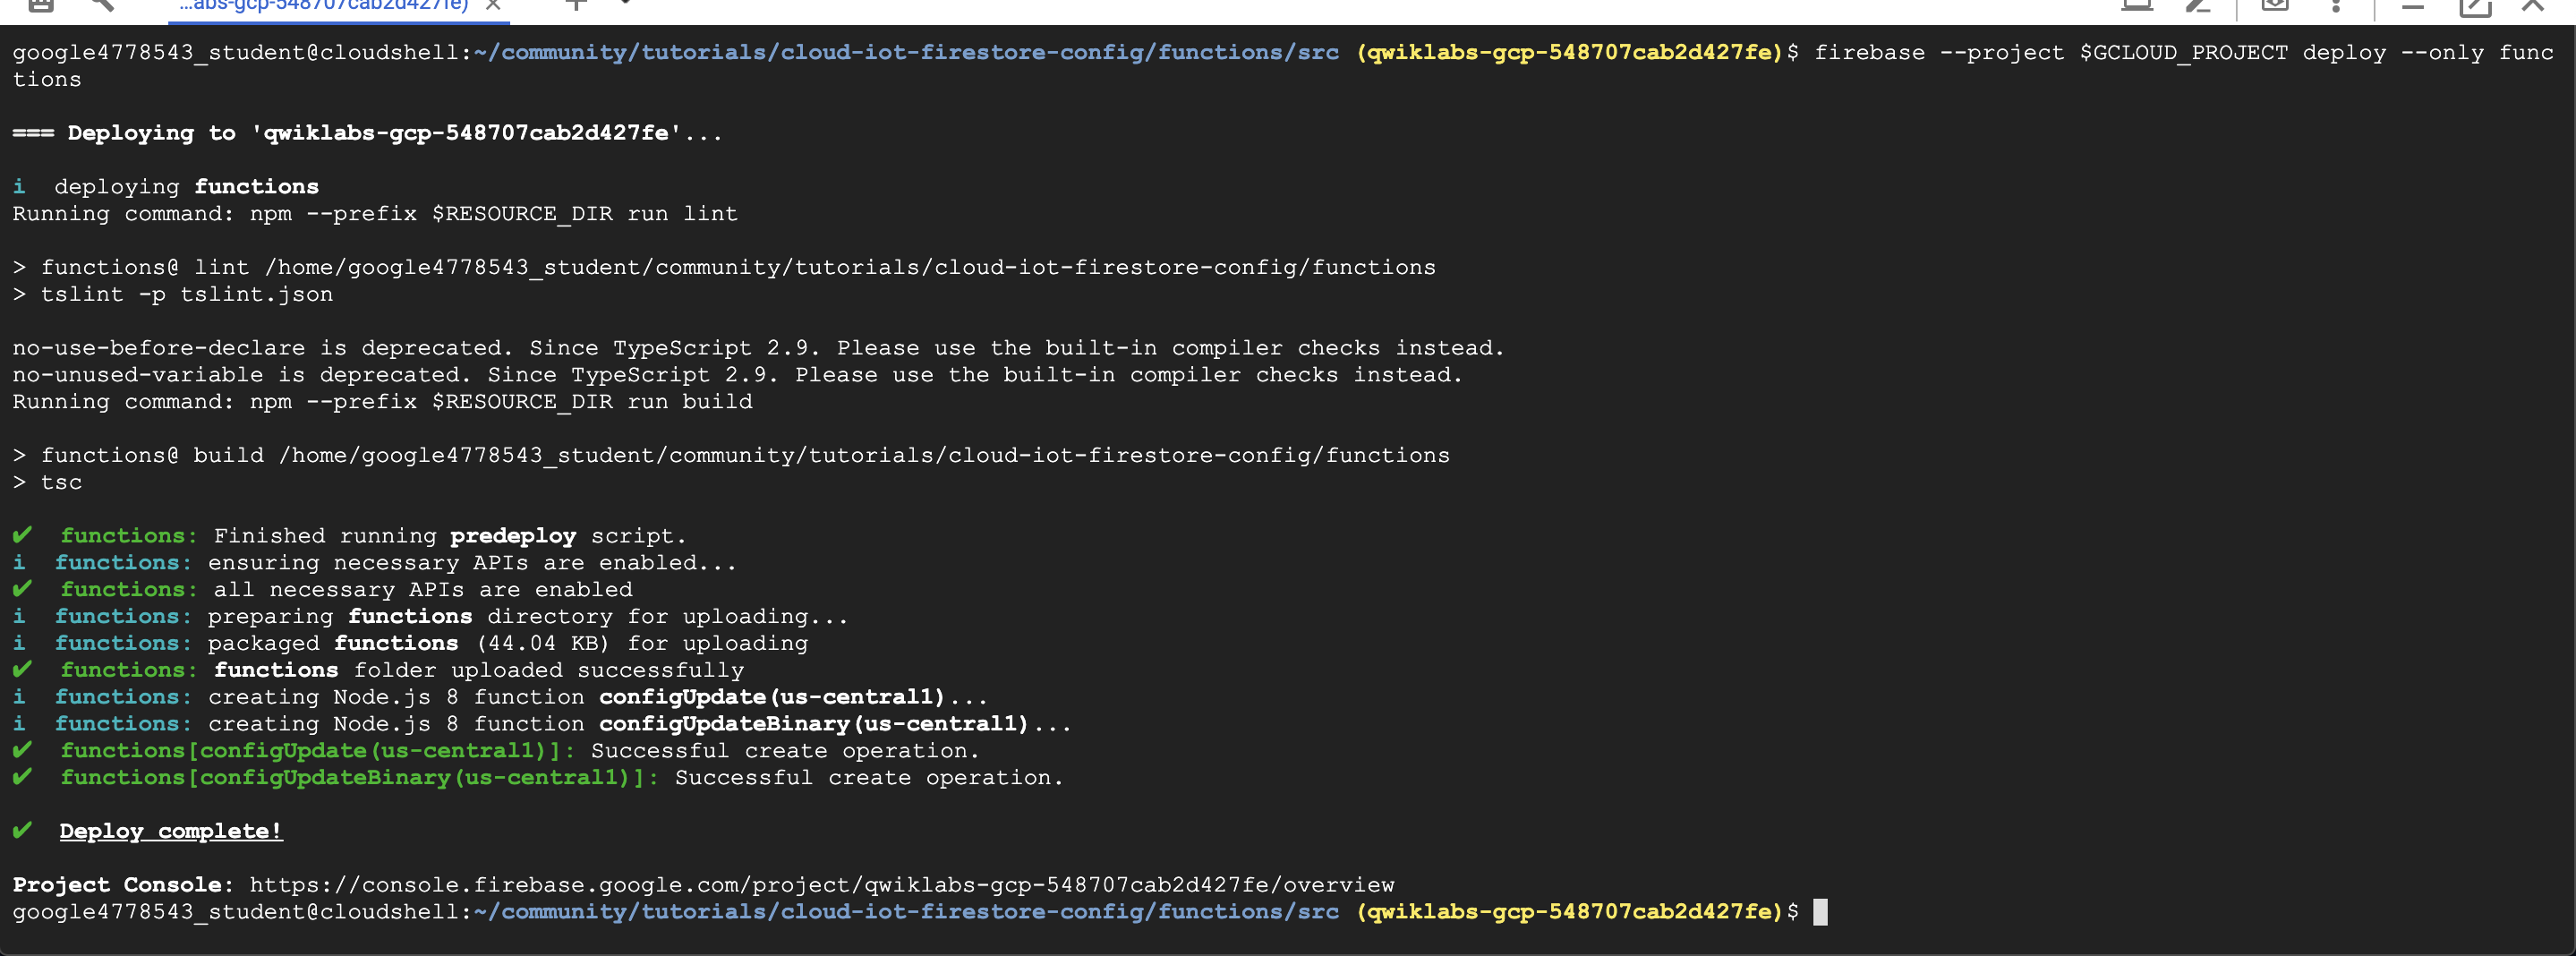Click the green checkmark beside Deploy complete
The image size is (2576, 956).
point(20,830)
